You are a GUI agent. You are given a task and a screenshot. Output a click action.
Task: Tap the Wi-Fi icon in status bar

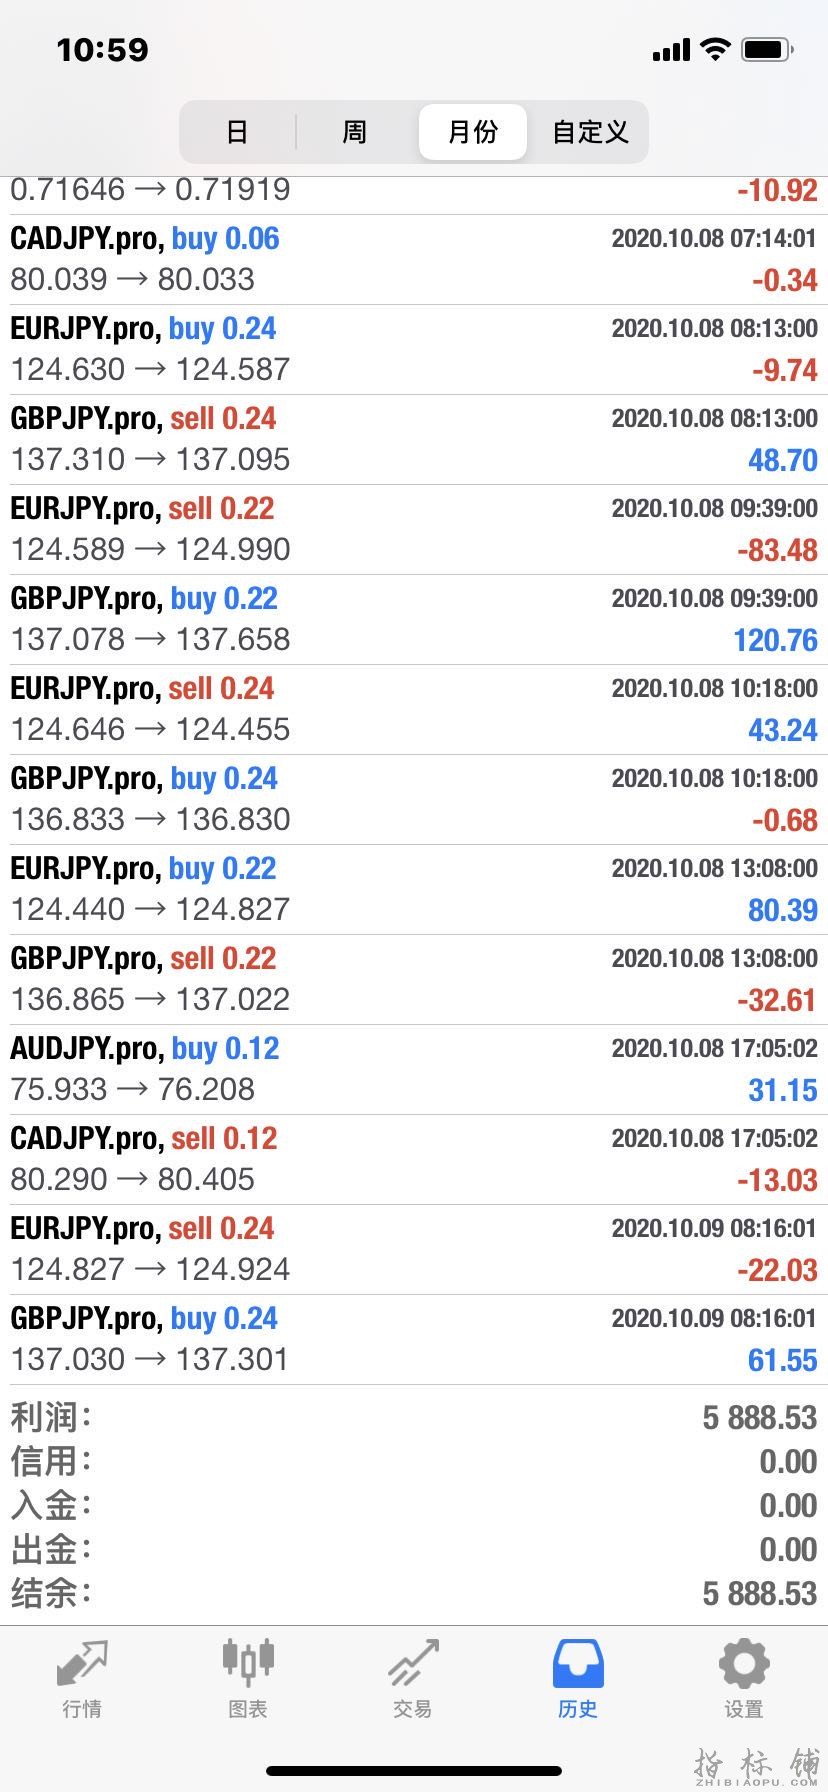(x=716, y=49)
